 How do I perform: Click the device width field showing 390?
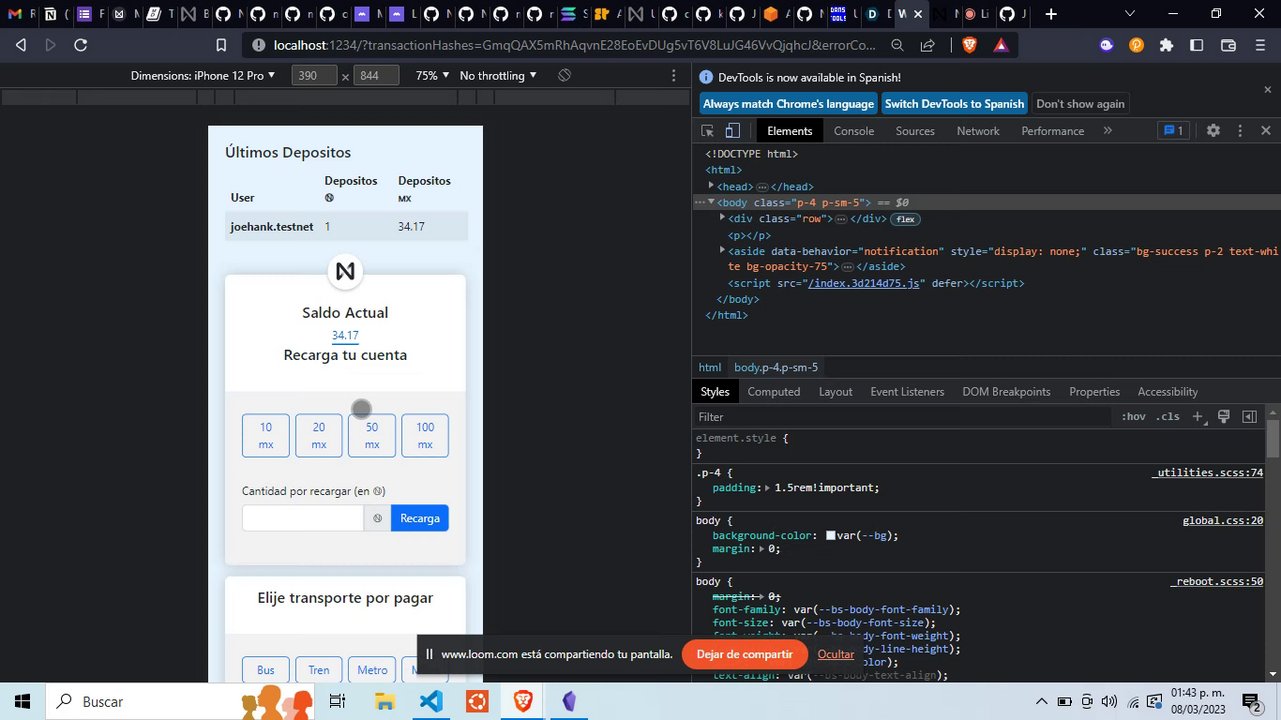pos(315,76)
